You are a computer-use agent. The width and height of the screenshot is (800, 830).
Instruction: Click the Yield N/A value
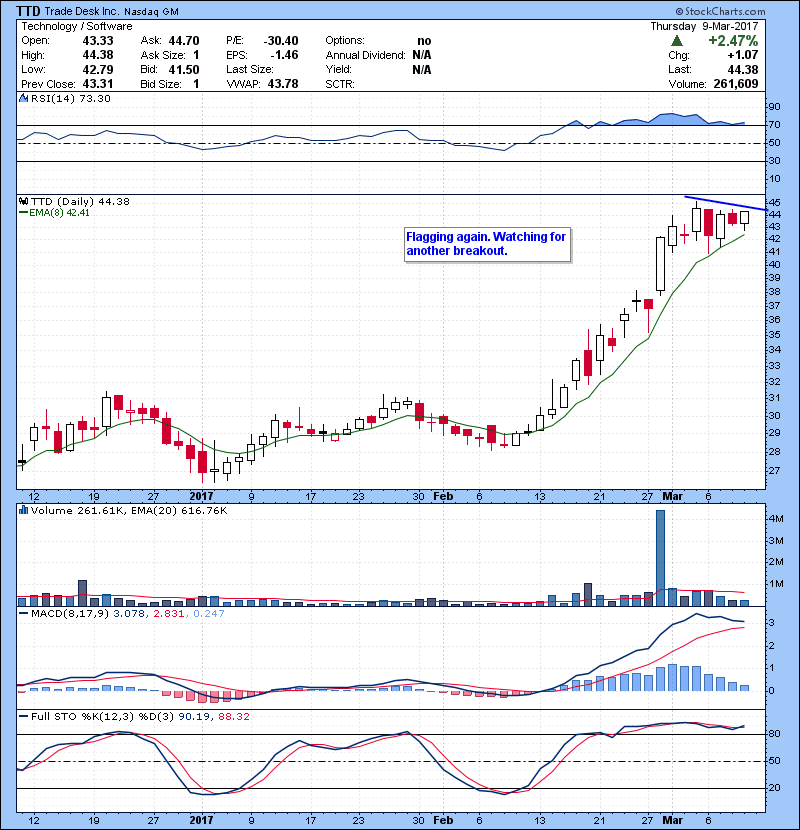[421, 69]
